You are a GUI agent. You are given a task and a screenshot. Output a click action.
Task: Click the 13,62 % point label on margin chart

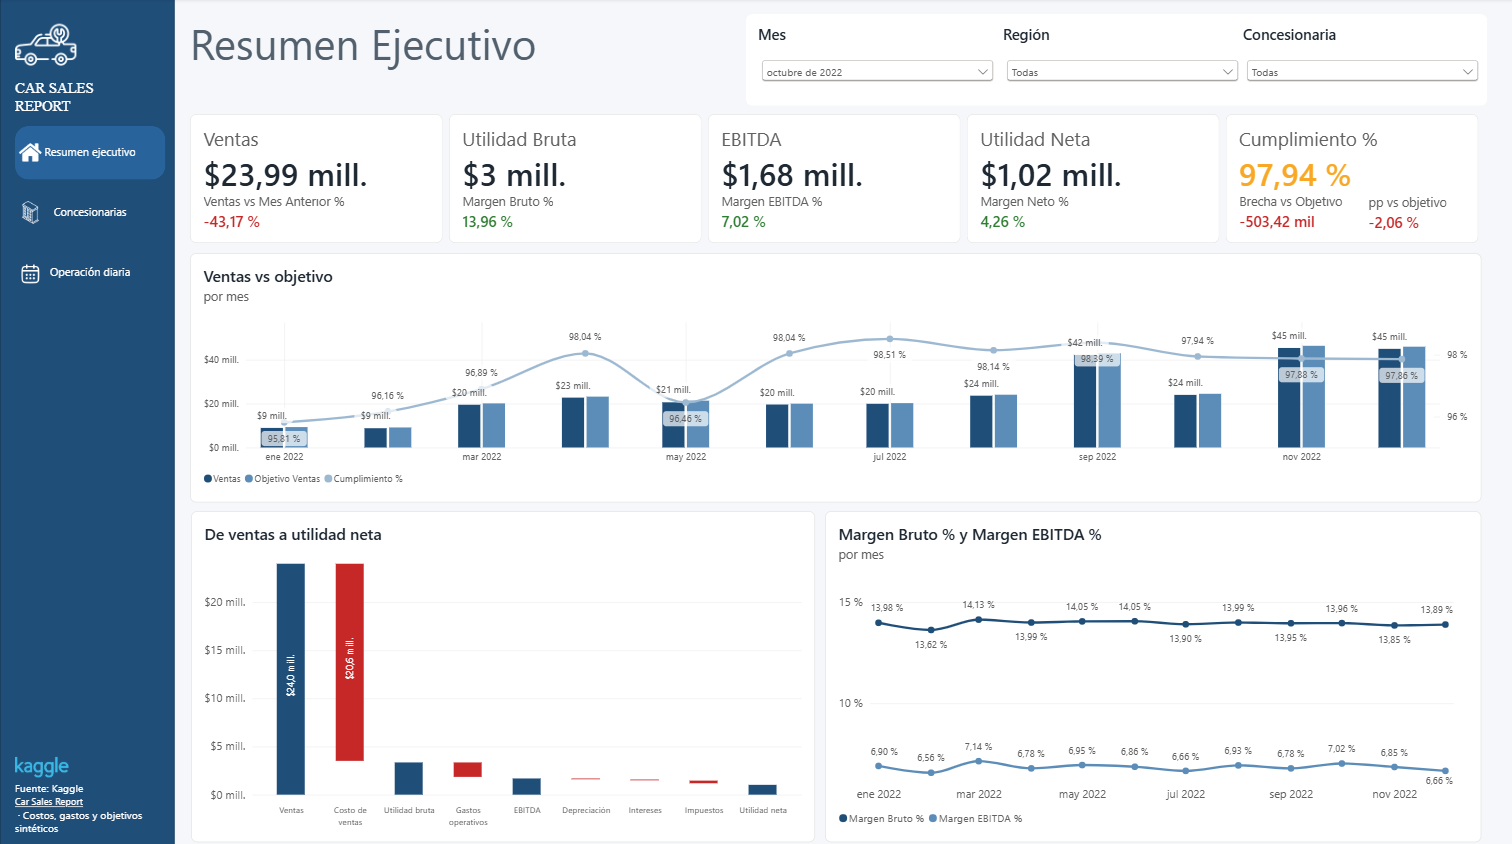[931, 645]
